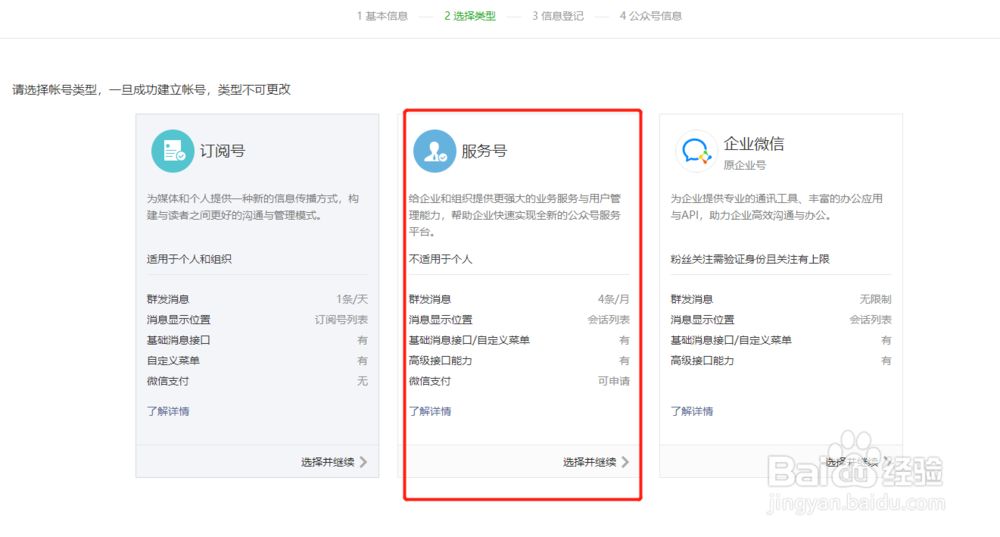Select step 4 公众号信息
This screenshot has width=1000, height=537.
tap(651, 16)
